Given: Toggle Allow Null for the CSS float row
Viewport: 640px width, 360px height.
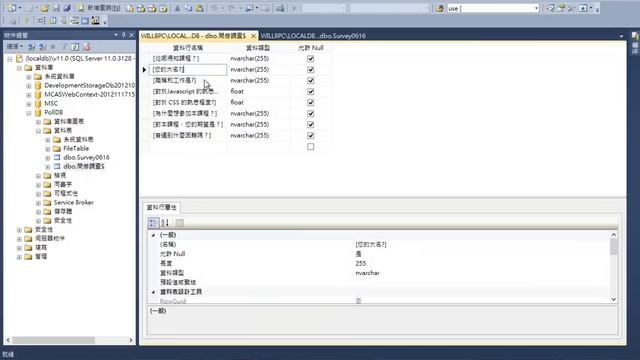Looking at the screenshot, I should [311, 102].
